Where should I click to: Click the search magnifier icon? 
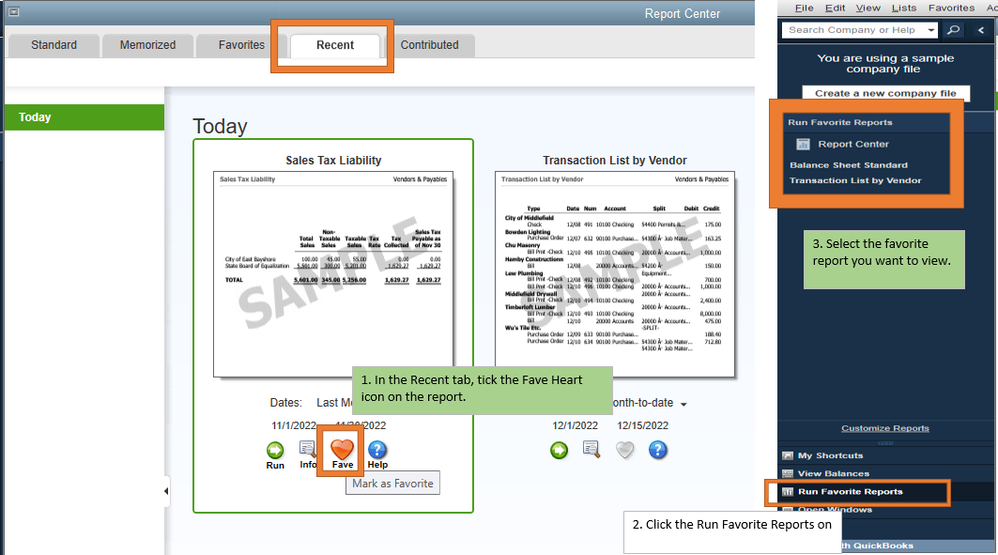click(953, 30)
